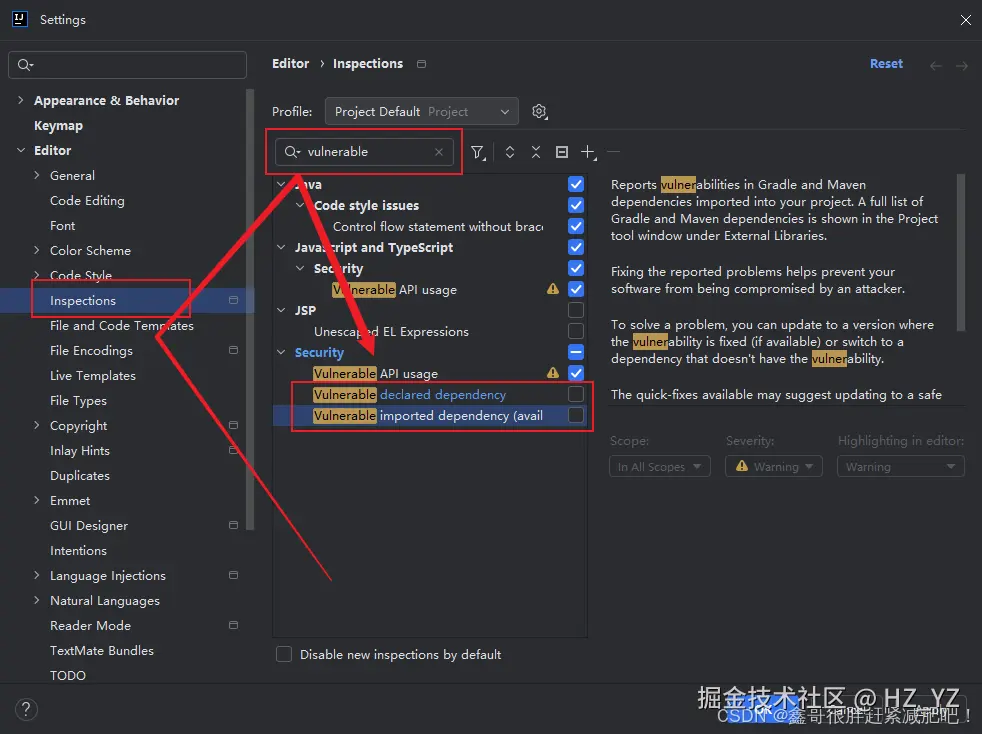
Task: Toggle the JSP group checkbox
Action: [576, 310]
